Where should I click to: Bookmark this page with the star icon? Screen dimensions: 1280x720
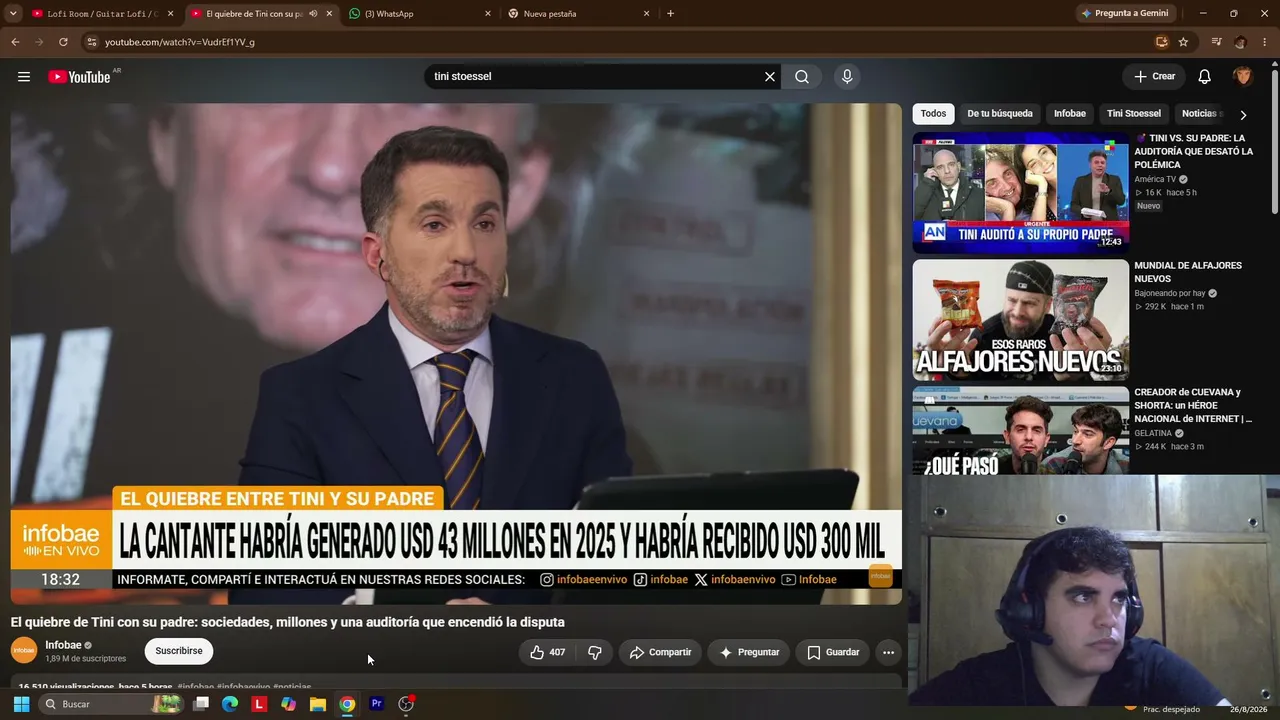(x=1183, y=42)
